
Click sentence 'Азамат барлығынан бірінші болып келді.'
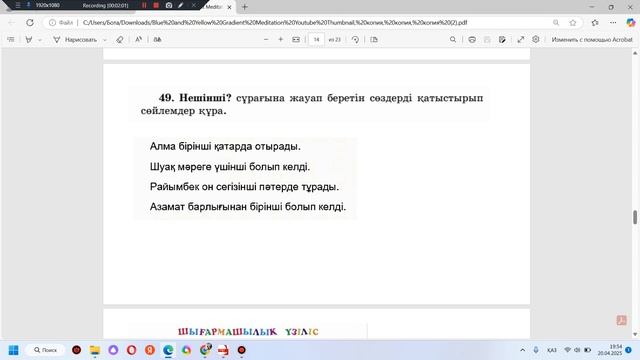(248, 207)
